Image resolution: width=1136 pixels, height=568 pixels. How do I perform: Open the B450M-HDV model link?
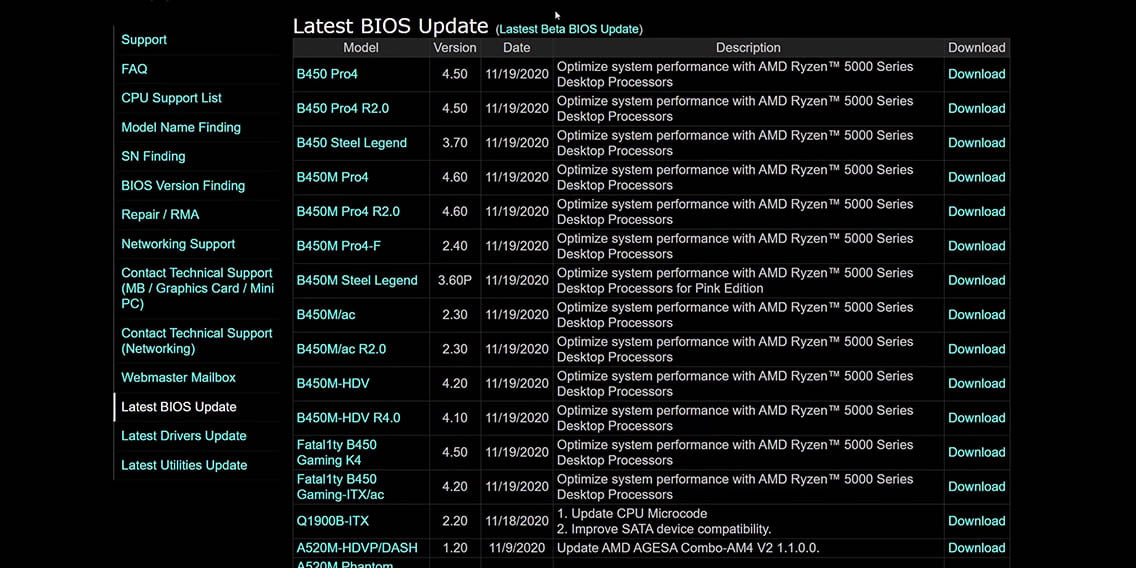pos(333,384)
